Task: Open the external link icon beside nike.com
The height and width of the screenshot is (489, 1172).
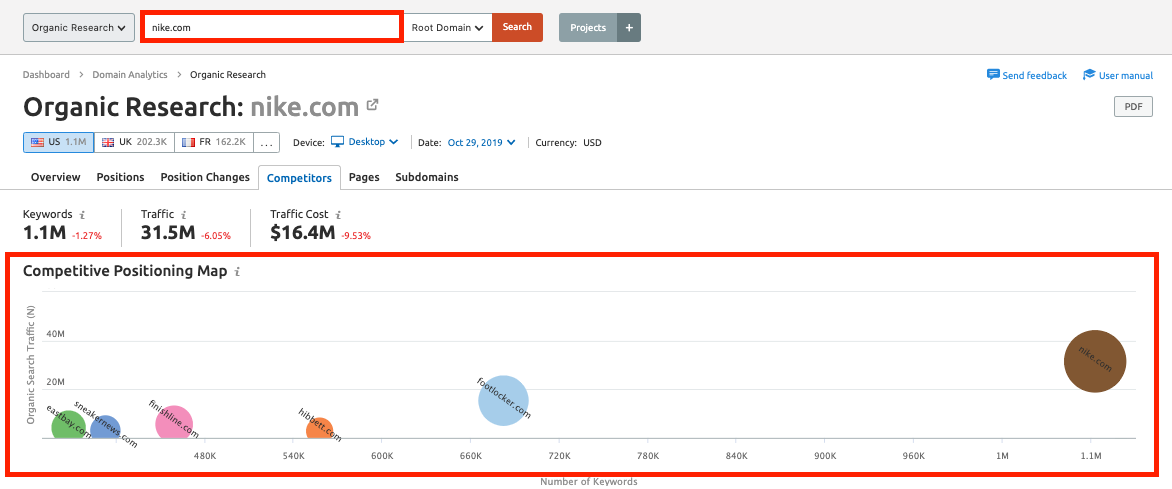Action: coord(372,106)
